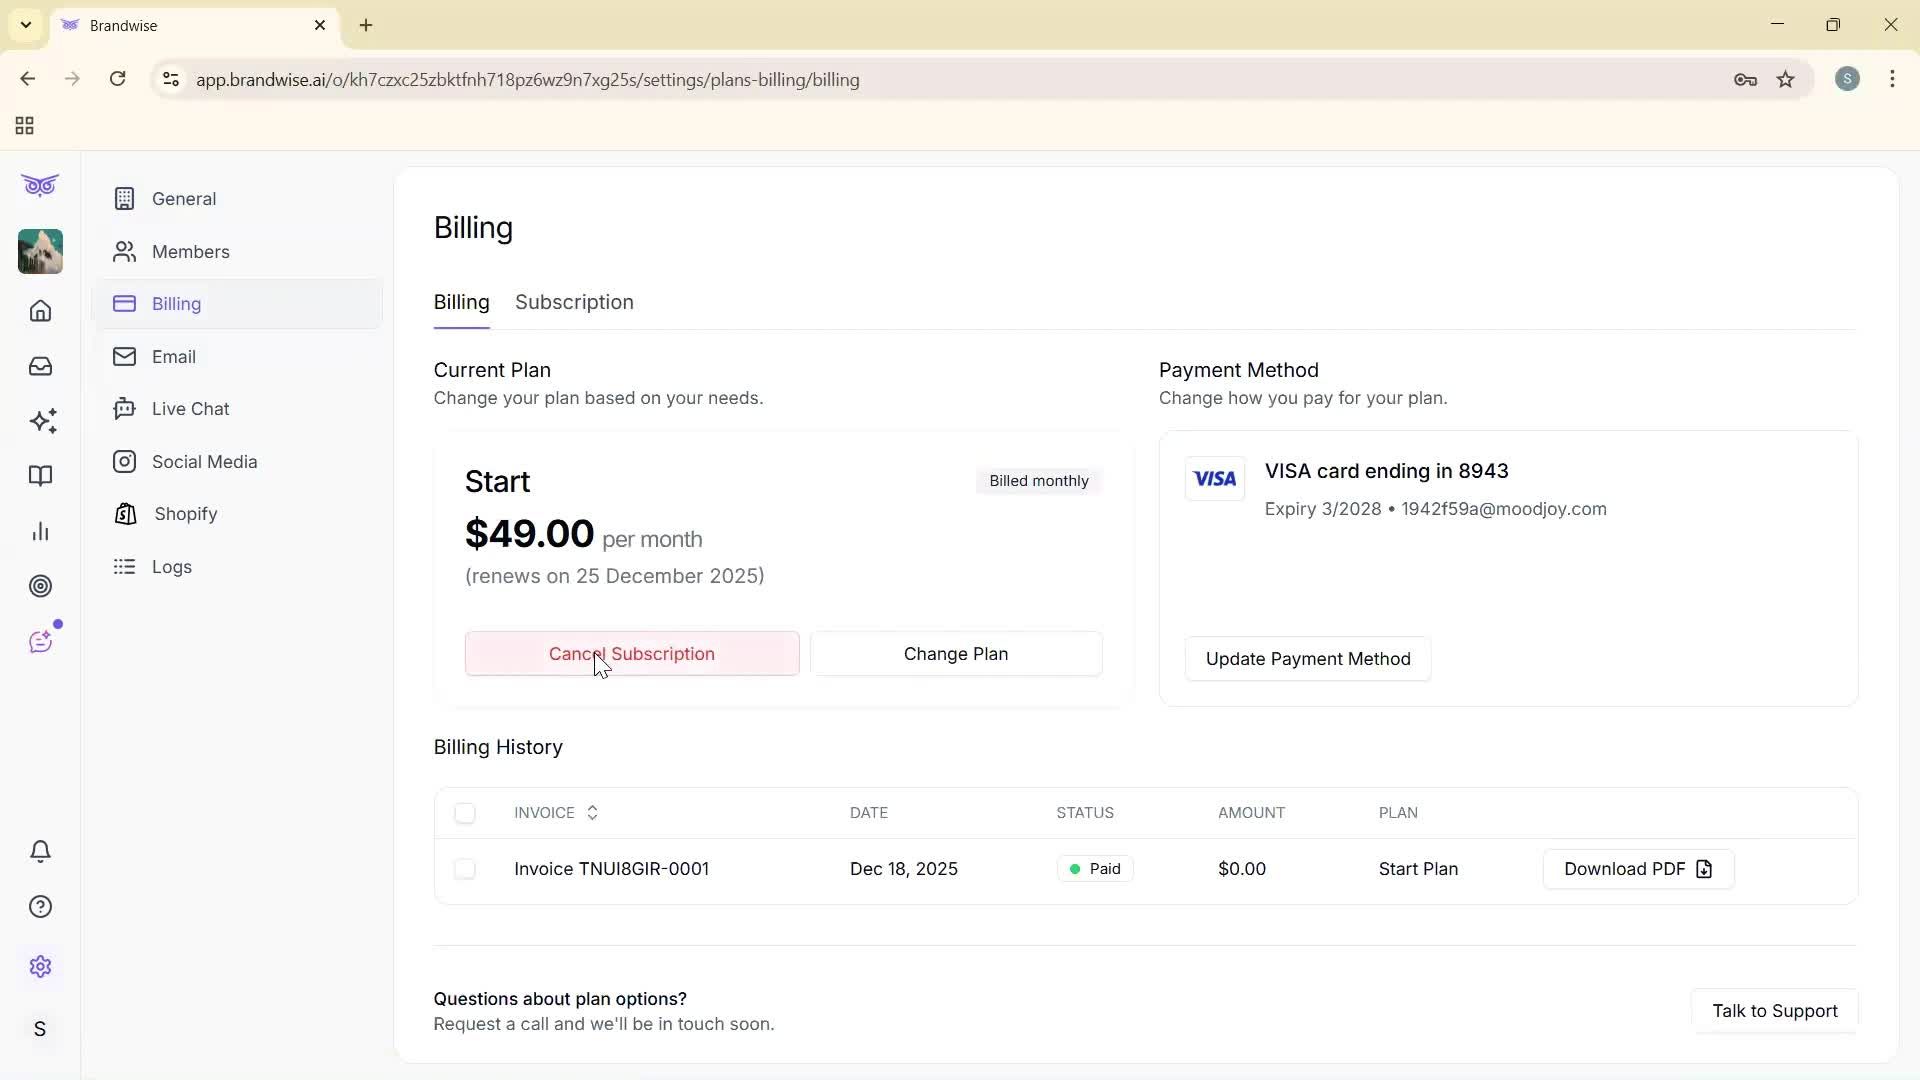Click the target tracking icon

(40, 586)
